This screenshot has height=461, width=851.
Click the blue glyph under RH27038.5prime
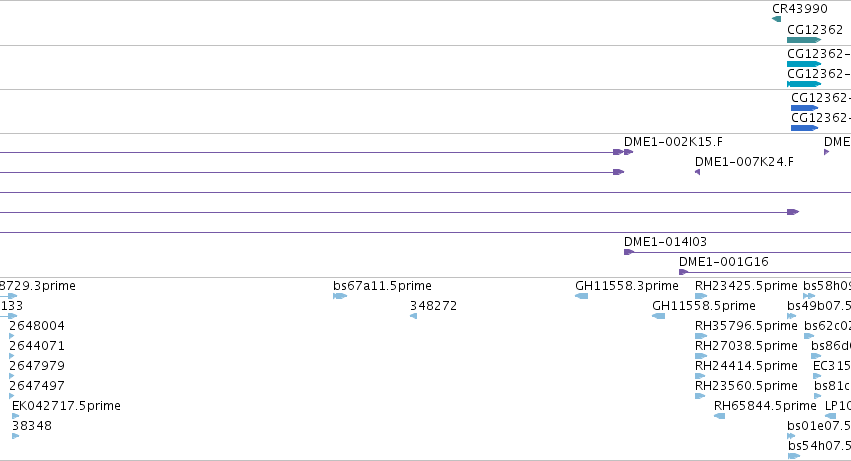tap(701, 356)
